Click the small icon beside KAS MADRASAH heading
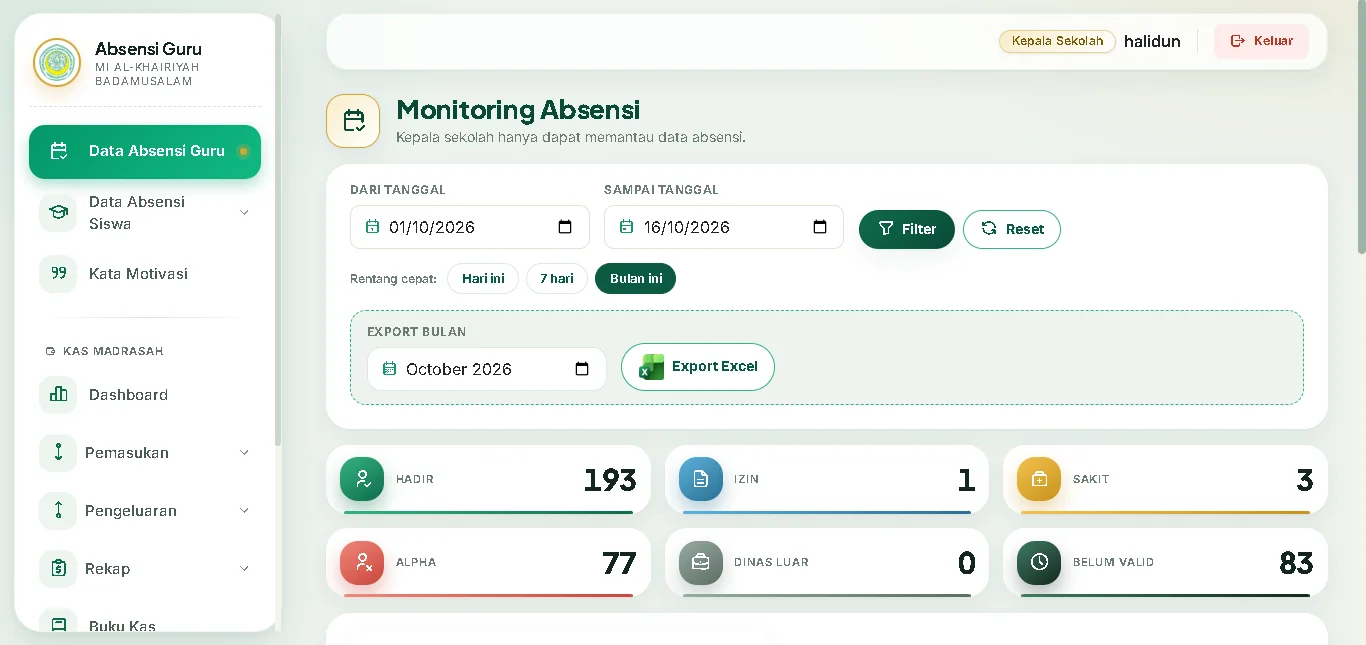1366x645 pixels. pos(50,351)
